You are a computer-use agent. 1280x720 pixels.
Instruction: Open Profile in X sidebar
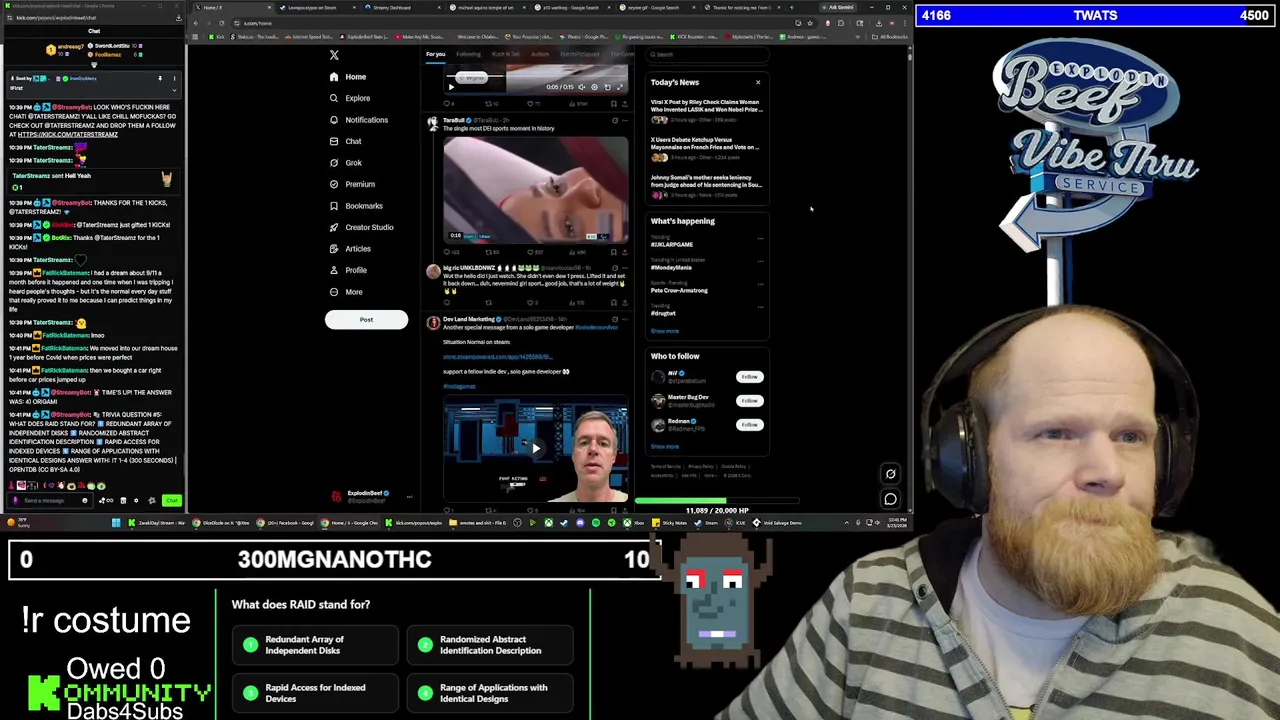pos(348,270)
